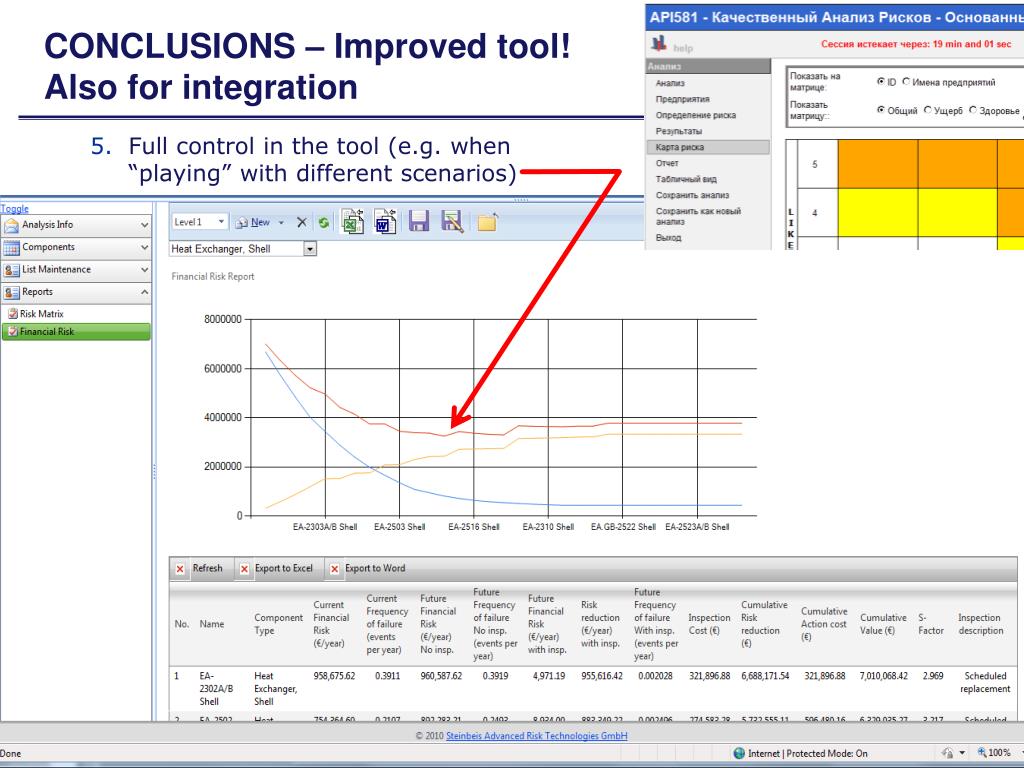The width and height of the screenshot is (1024, 768).
Task: Click the EA-2302A/B Shell name cell
Action: coord(216,688)
